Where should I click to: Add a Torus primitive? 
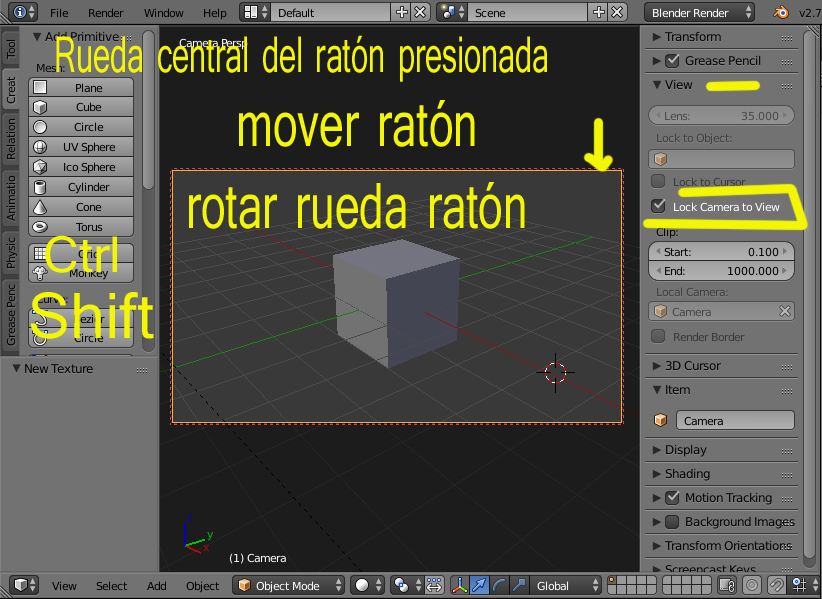coord(81,226)
